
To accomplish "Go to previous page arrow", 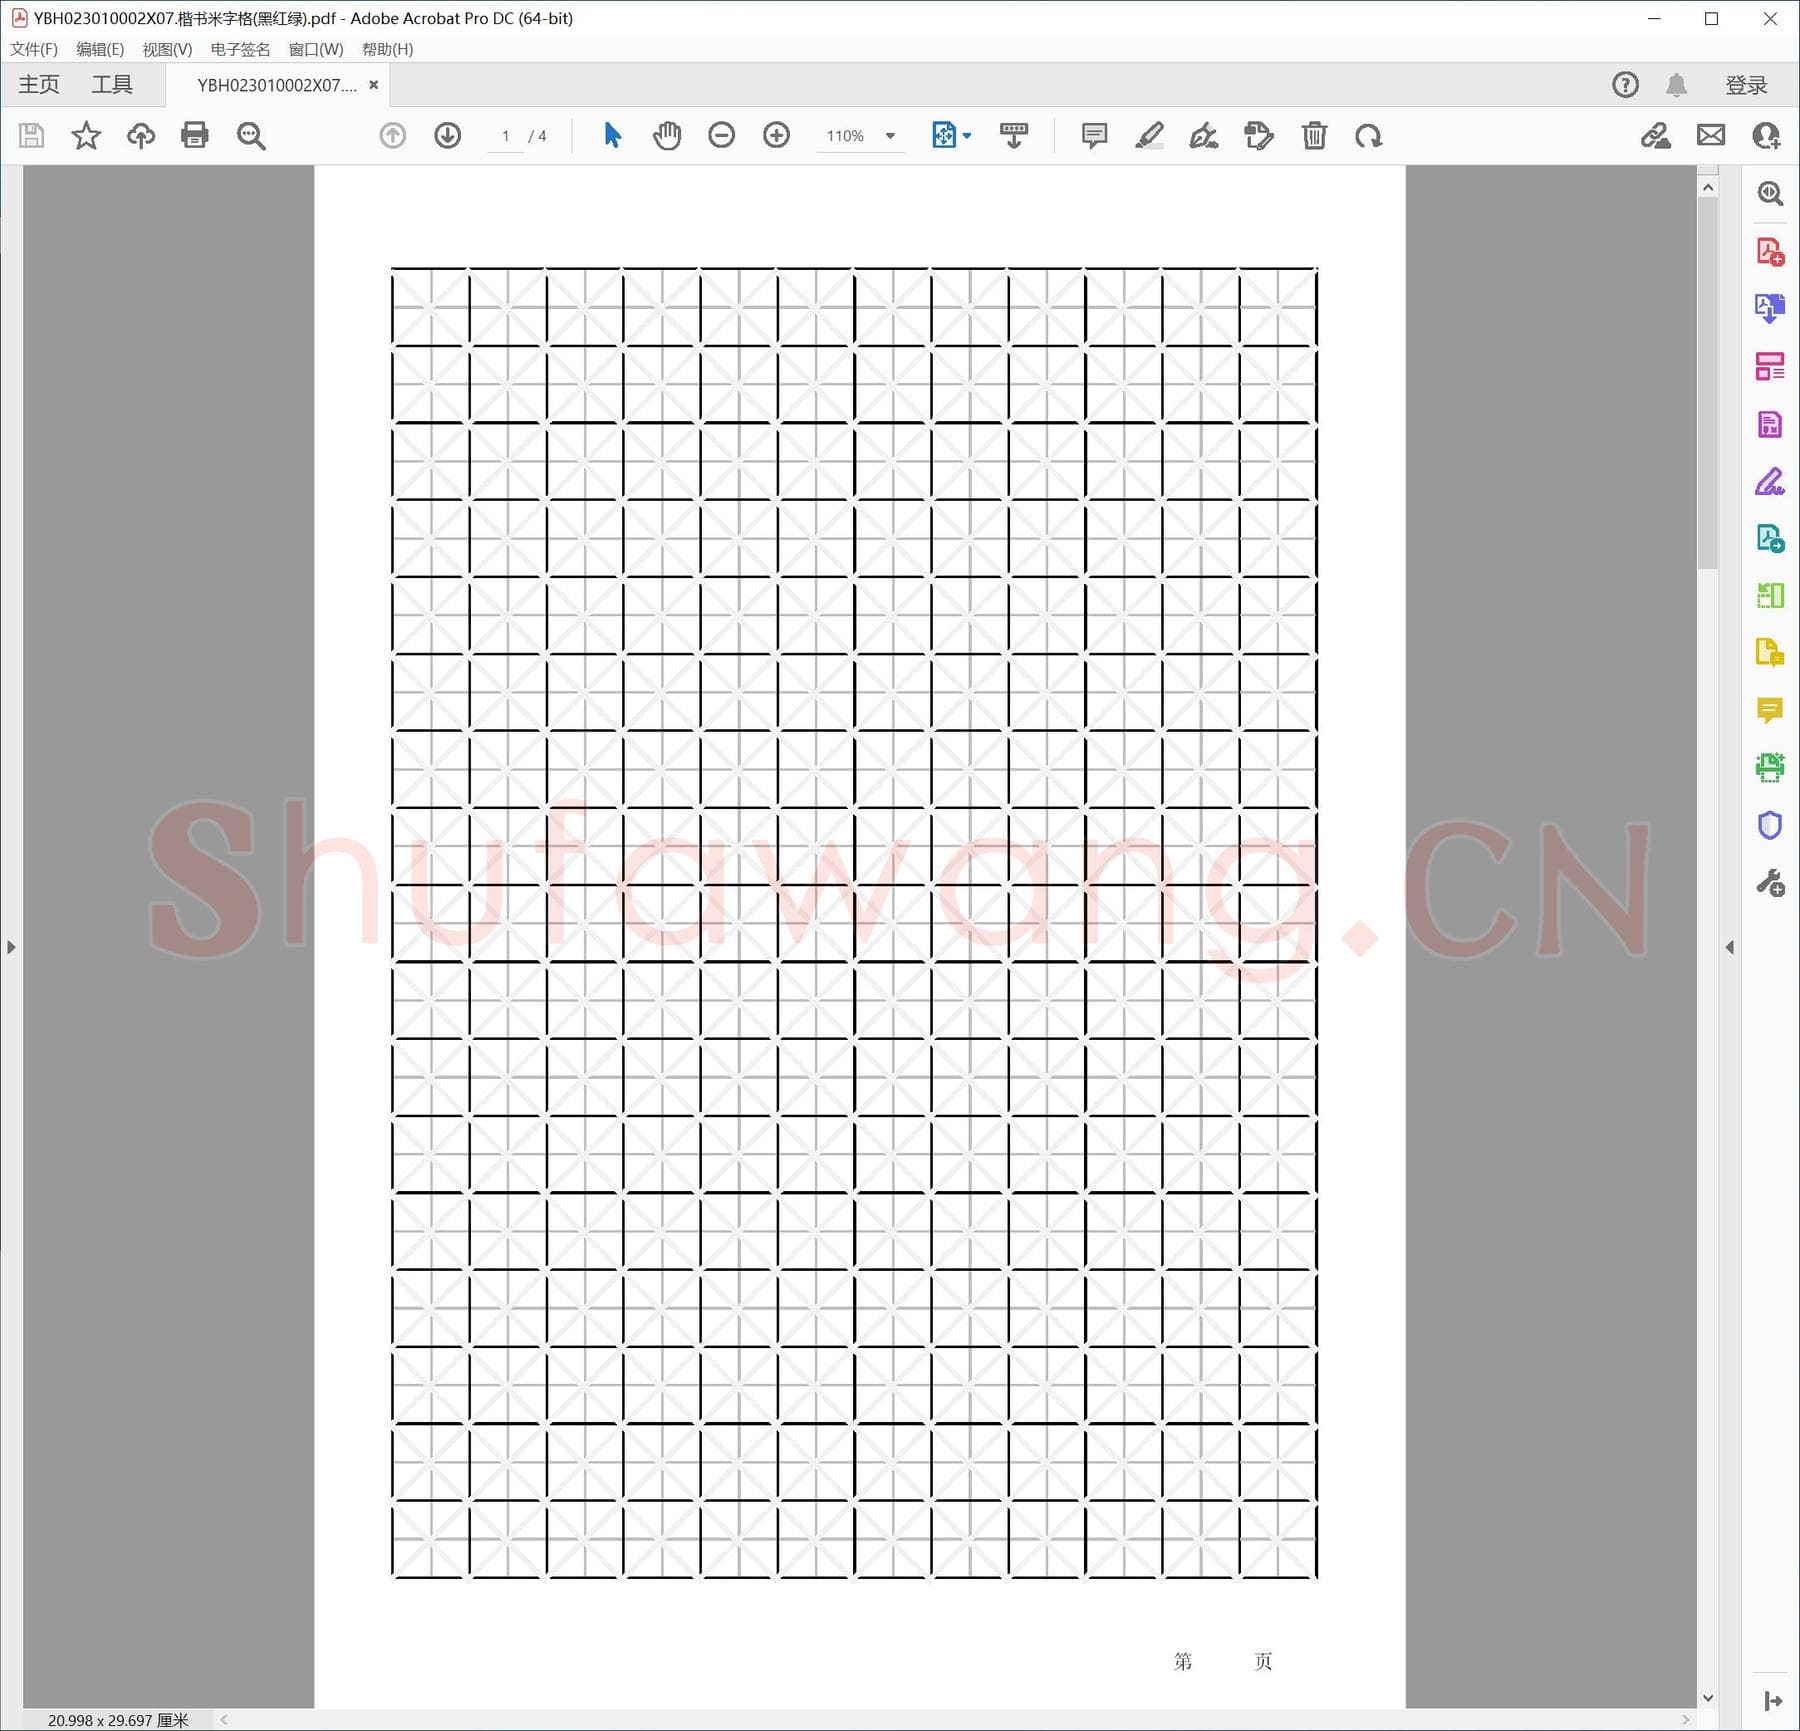I will coord(393,135).
